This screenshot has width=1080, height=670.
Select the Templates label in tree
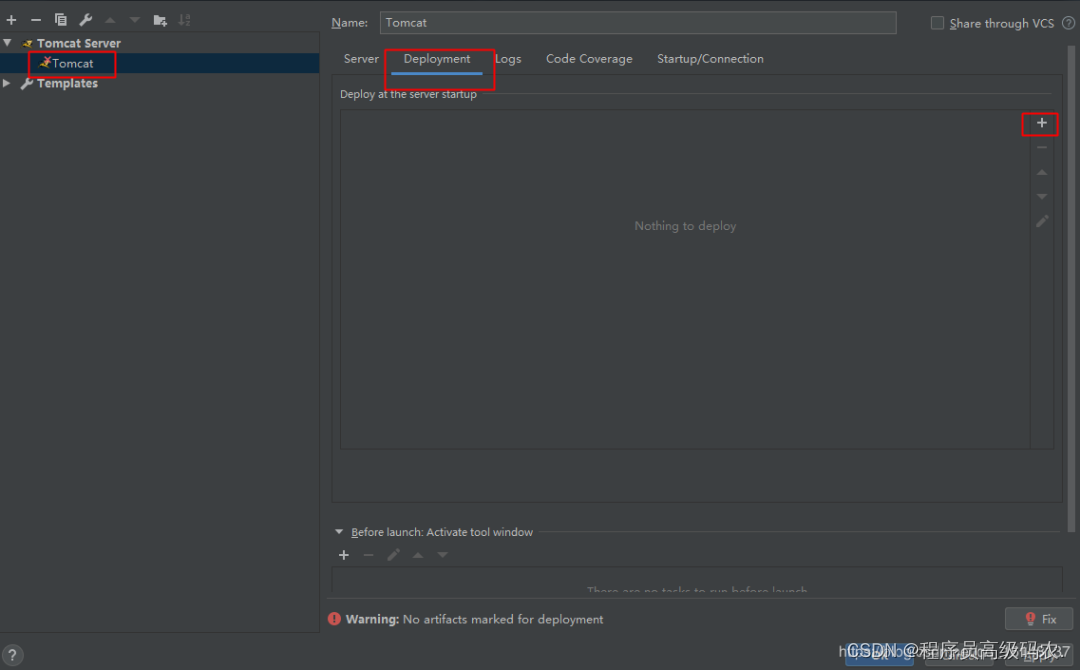click(68, 83)
